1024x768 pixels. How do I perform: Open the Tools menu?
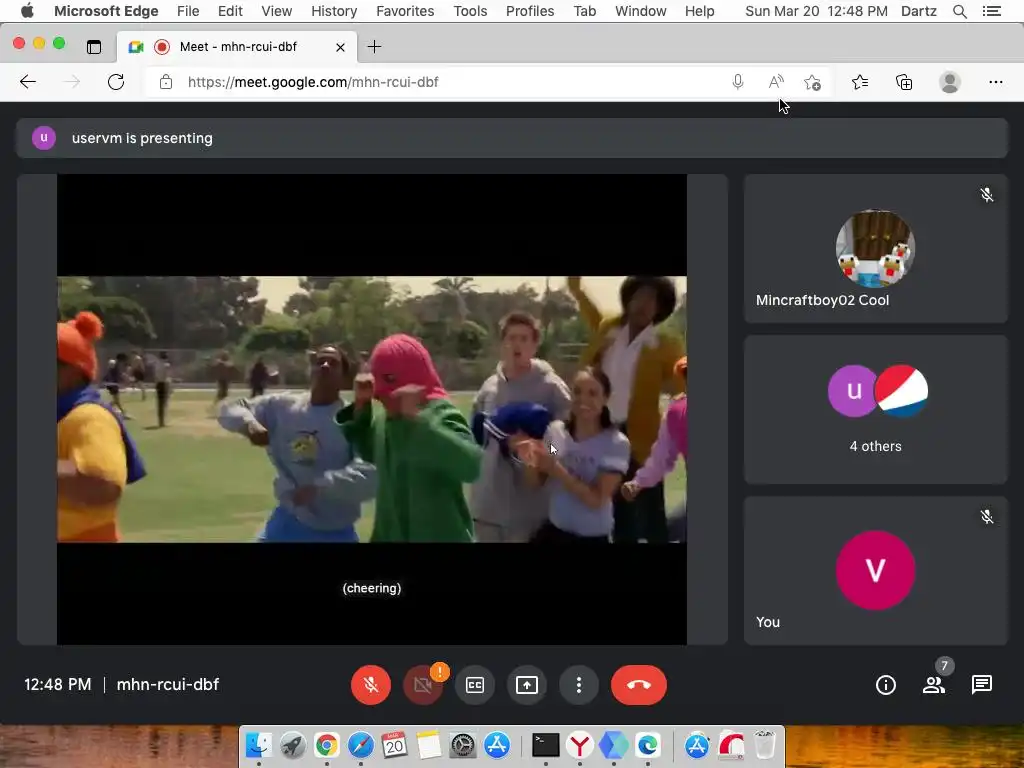[470, 11]
